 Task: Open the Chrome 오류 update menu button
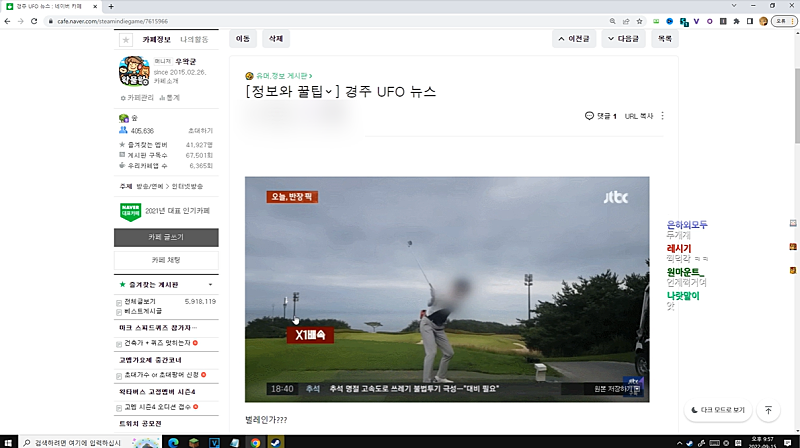pos(784,21)
